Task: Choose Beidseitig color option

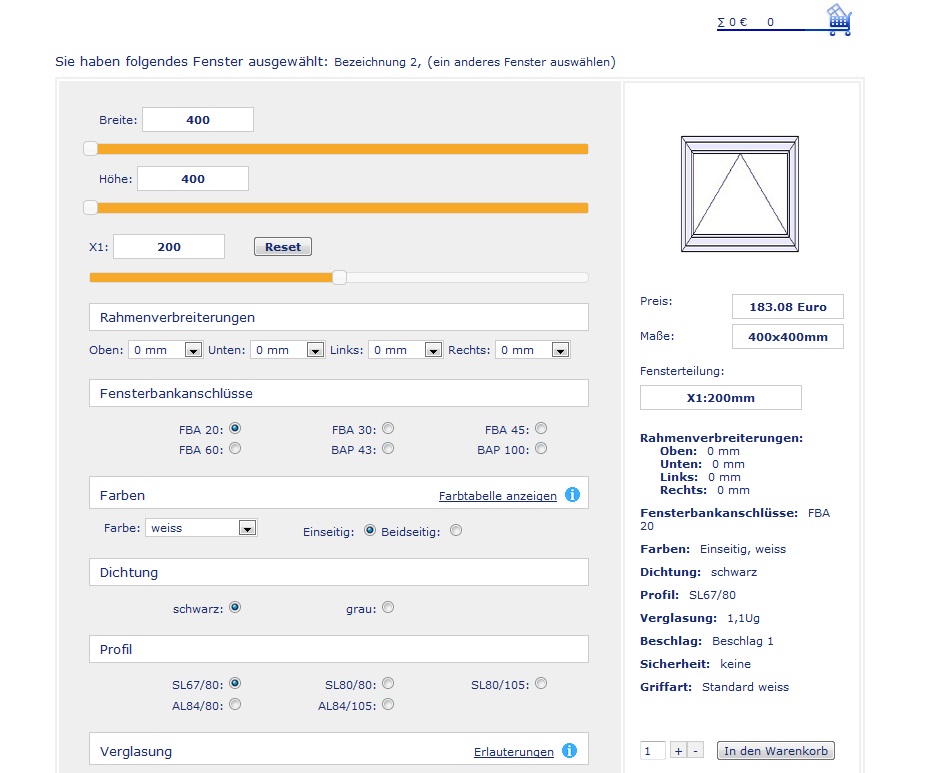Action: [456, 530]
